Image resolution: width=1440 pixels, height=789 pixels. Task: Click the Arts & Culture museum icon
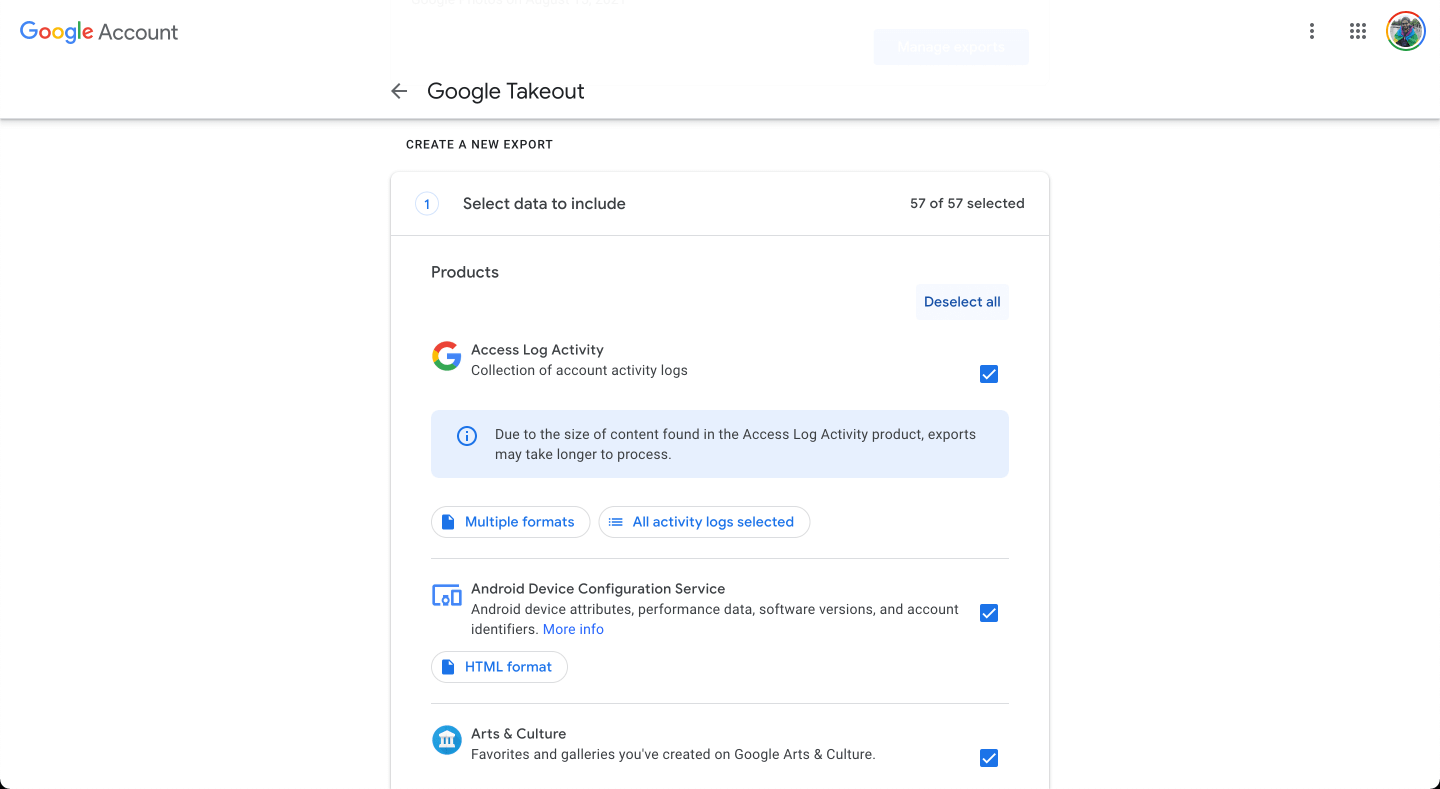[446, 740]
